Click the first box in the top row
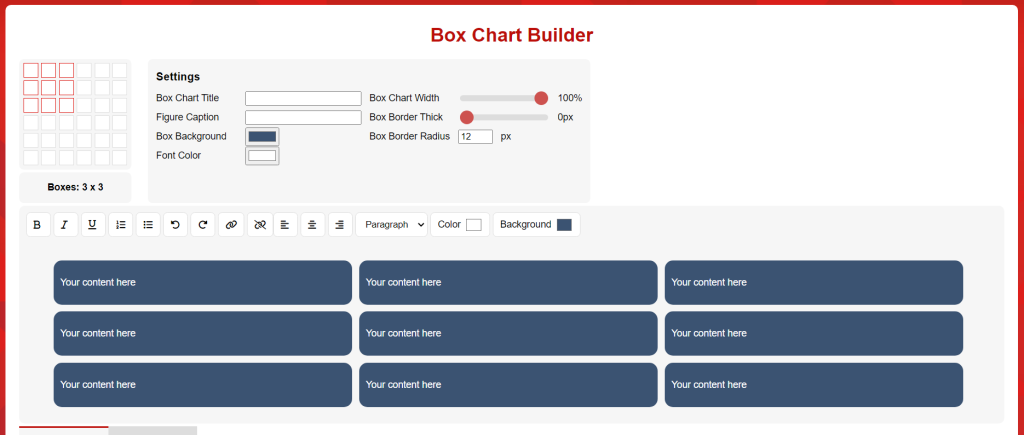 pyautogui.click(x=202, y=282)
